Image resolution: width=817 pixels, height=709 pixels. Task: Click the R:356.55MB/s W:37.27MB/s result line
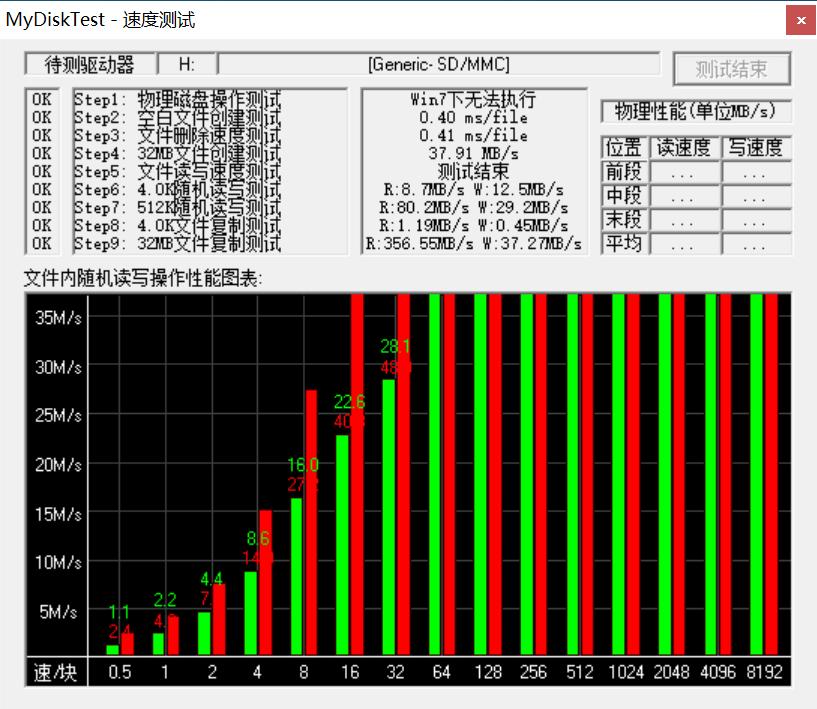point(473,244)
